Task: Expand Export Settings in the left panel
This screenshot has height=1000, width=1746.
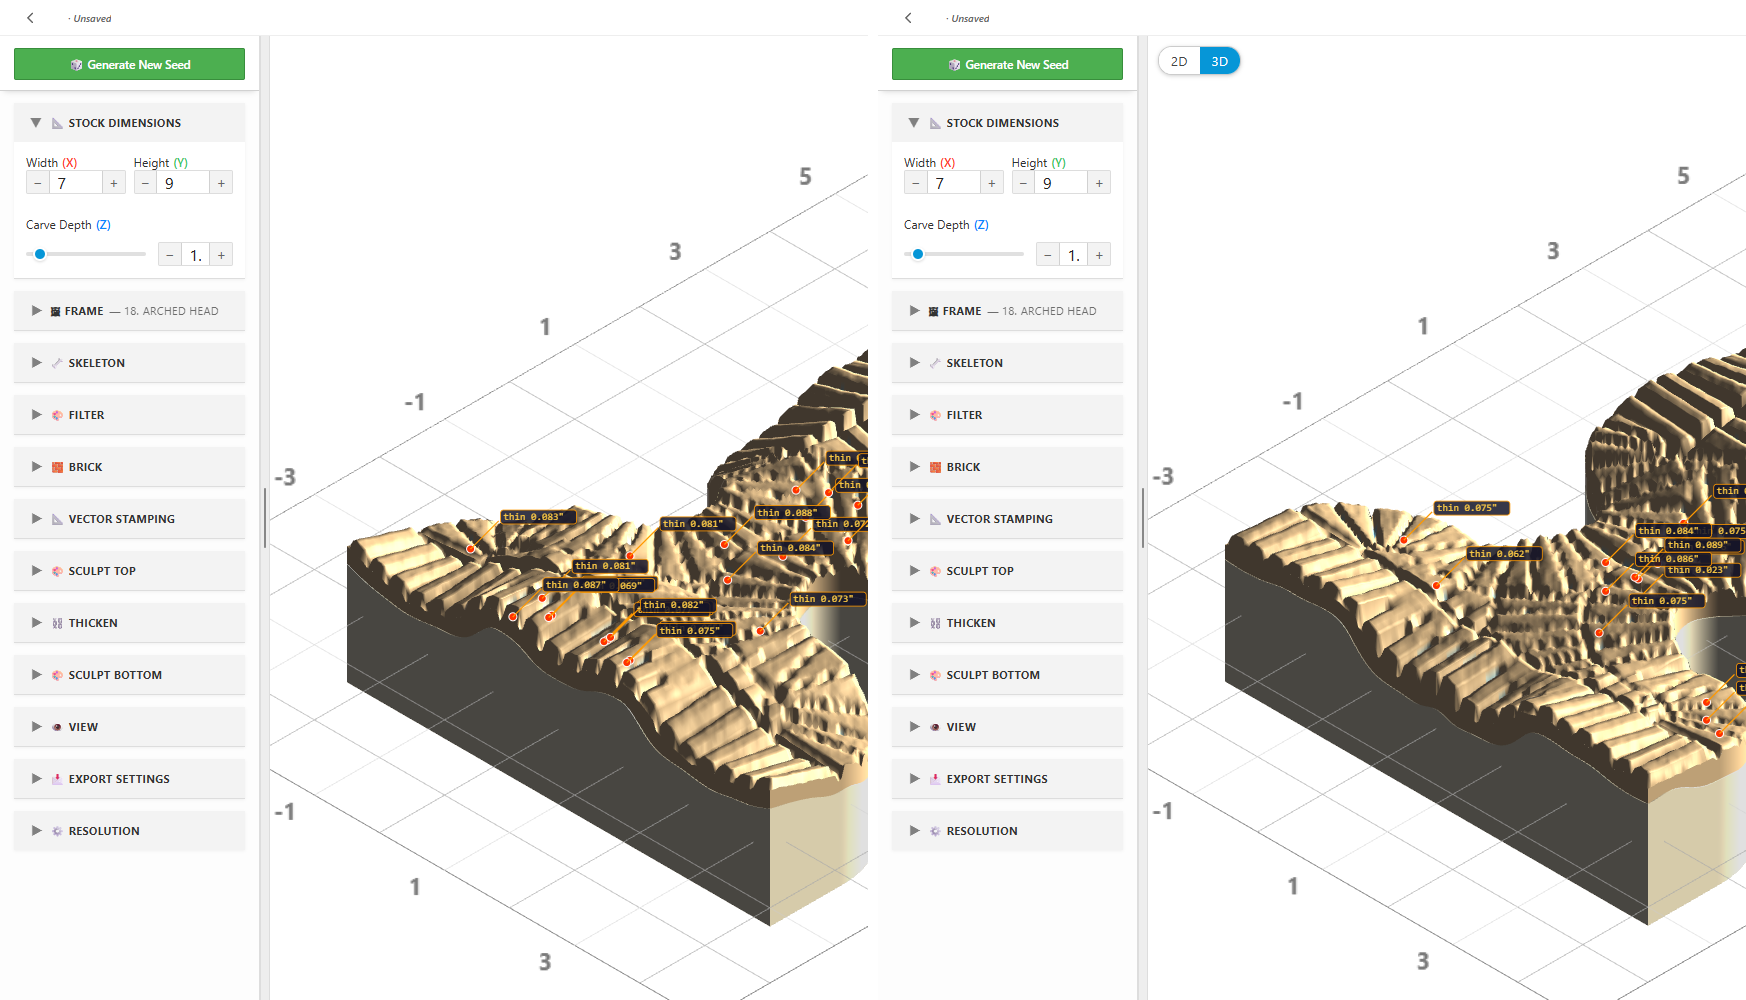Action: (36, 779)
